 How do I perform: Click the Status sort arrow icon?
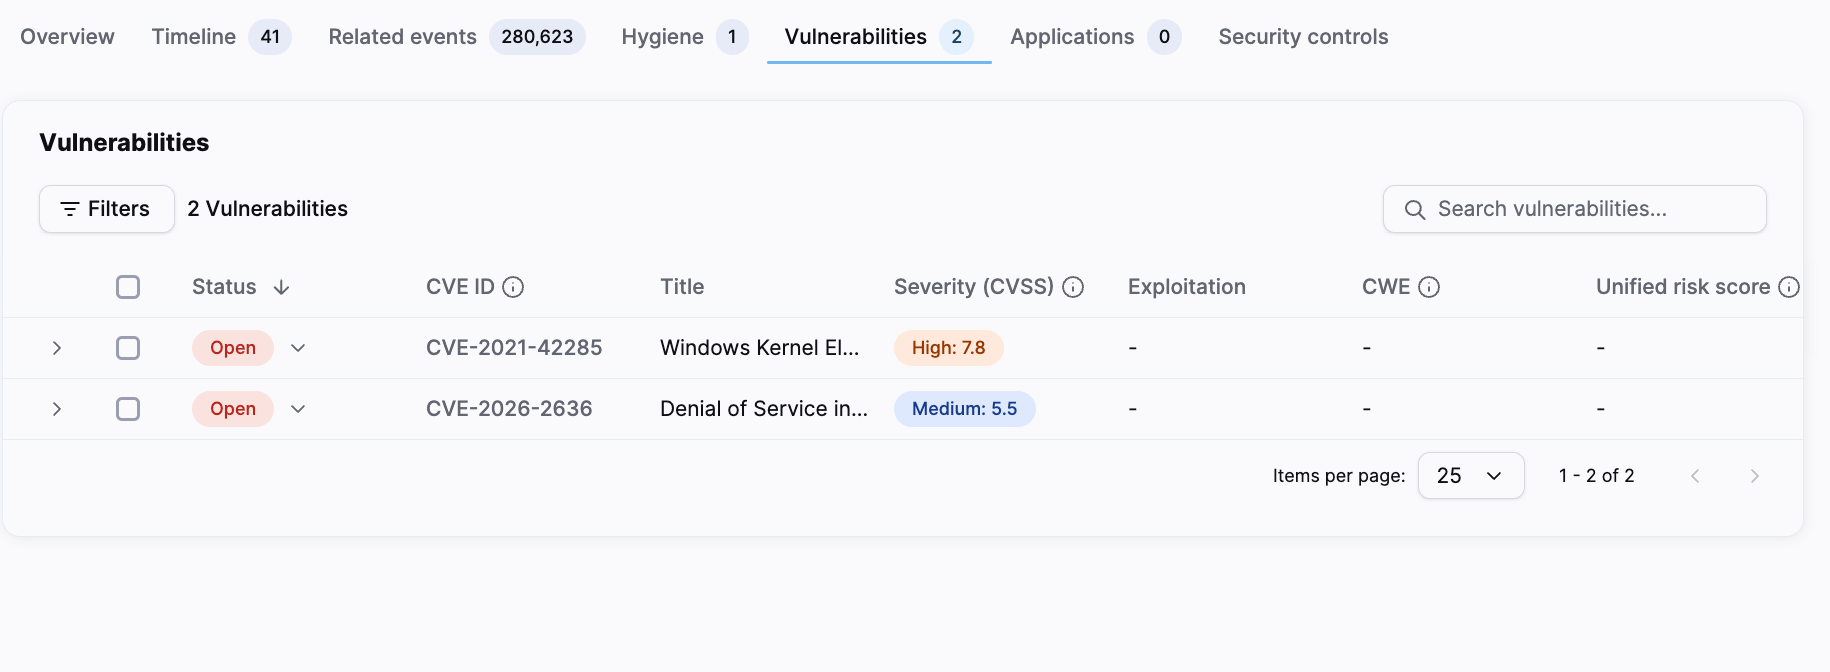(x=281, y=287)
